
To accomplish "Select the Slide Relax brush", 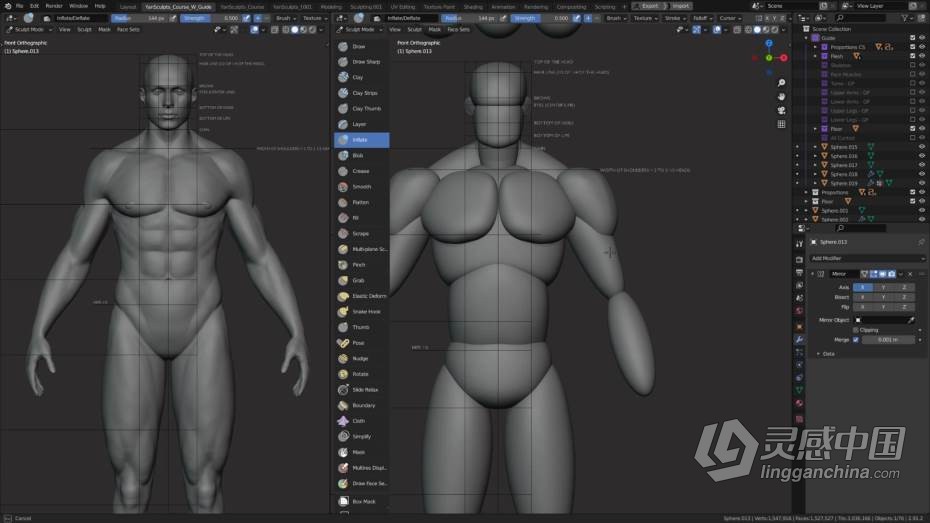I will click(361, 390).
